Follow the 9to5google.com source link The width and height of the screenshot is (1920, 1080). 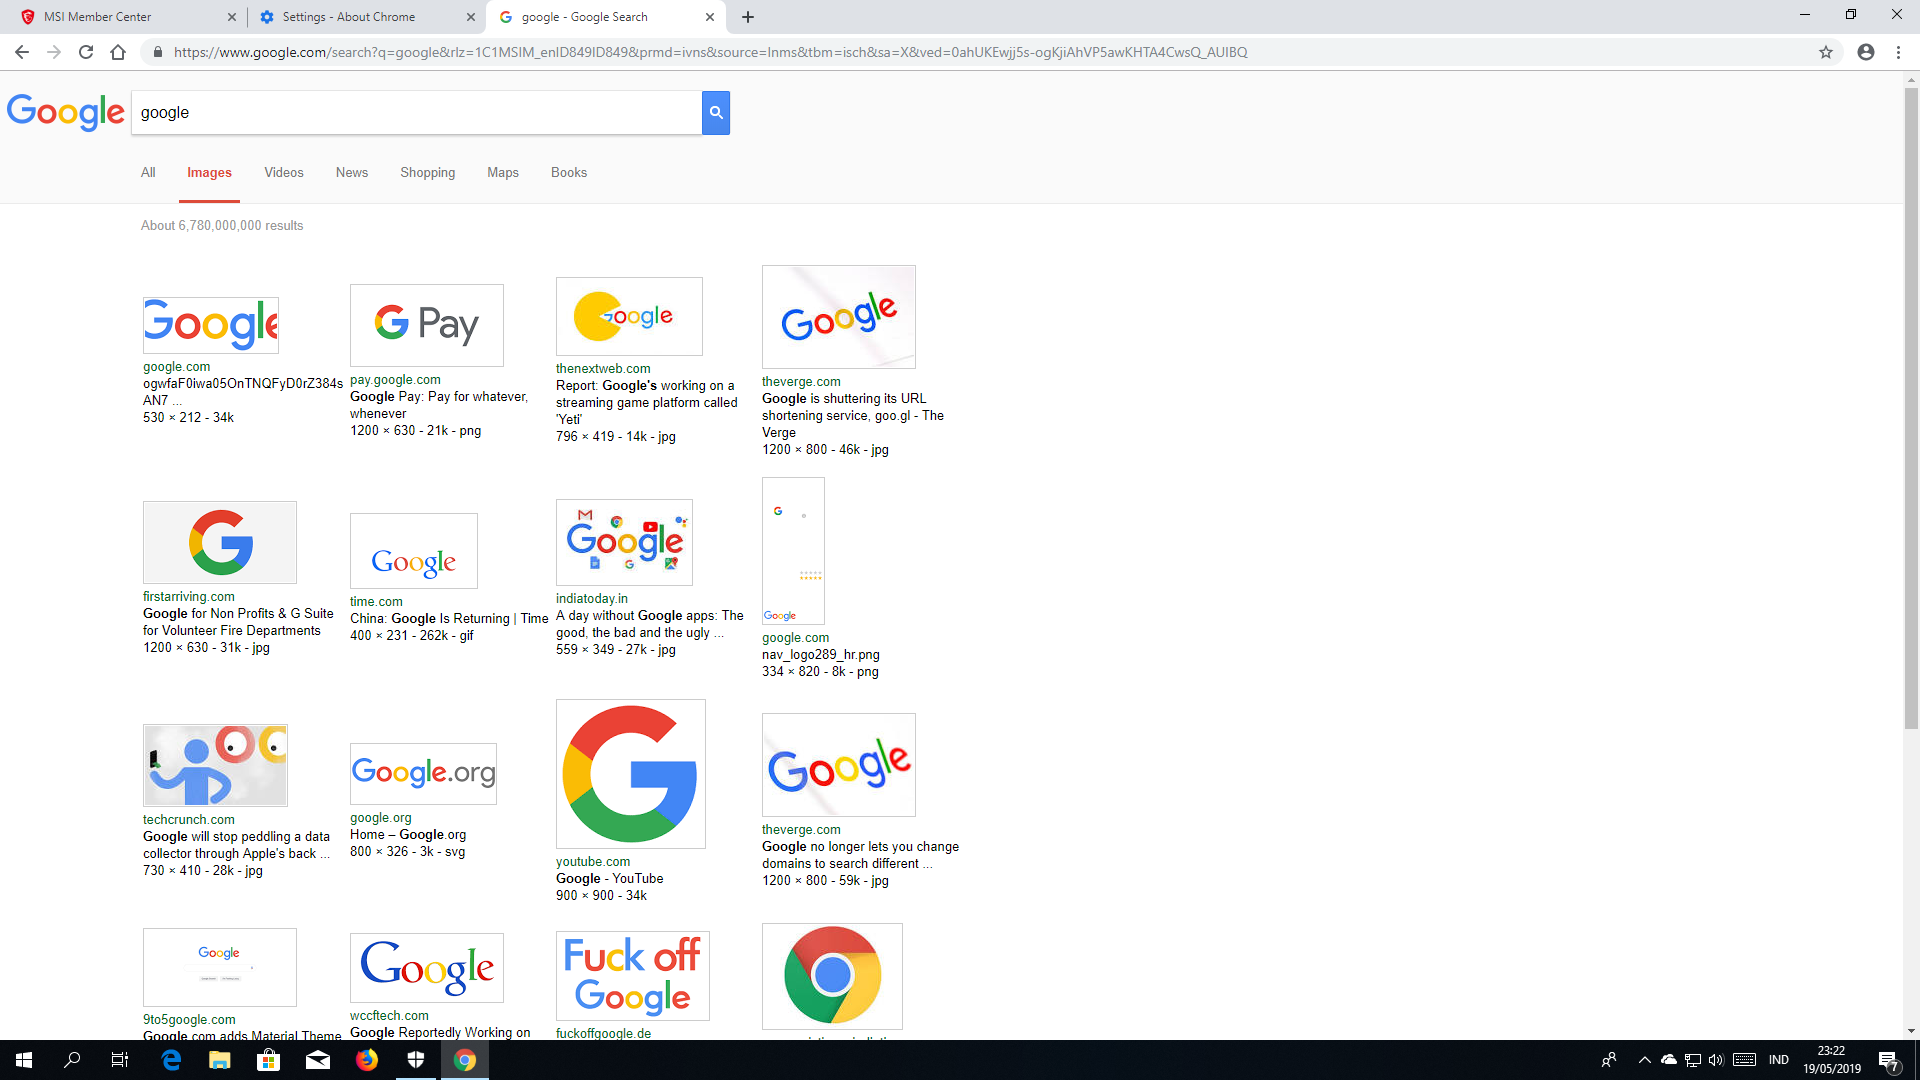pyautogui.click(x=189, y=1020)
